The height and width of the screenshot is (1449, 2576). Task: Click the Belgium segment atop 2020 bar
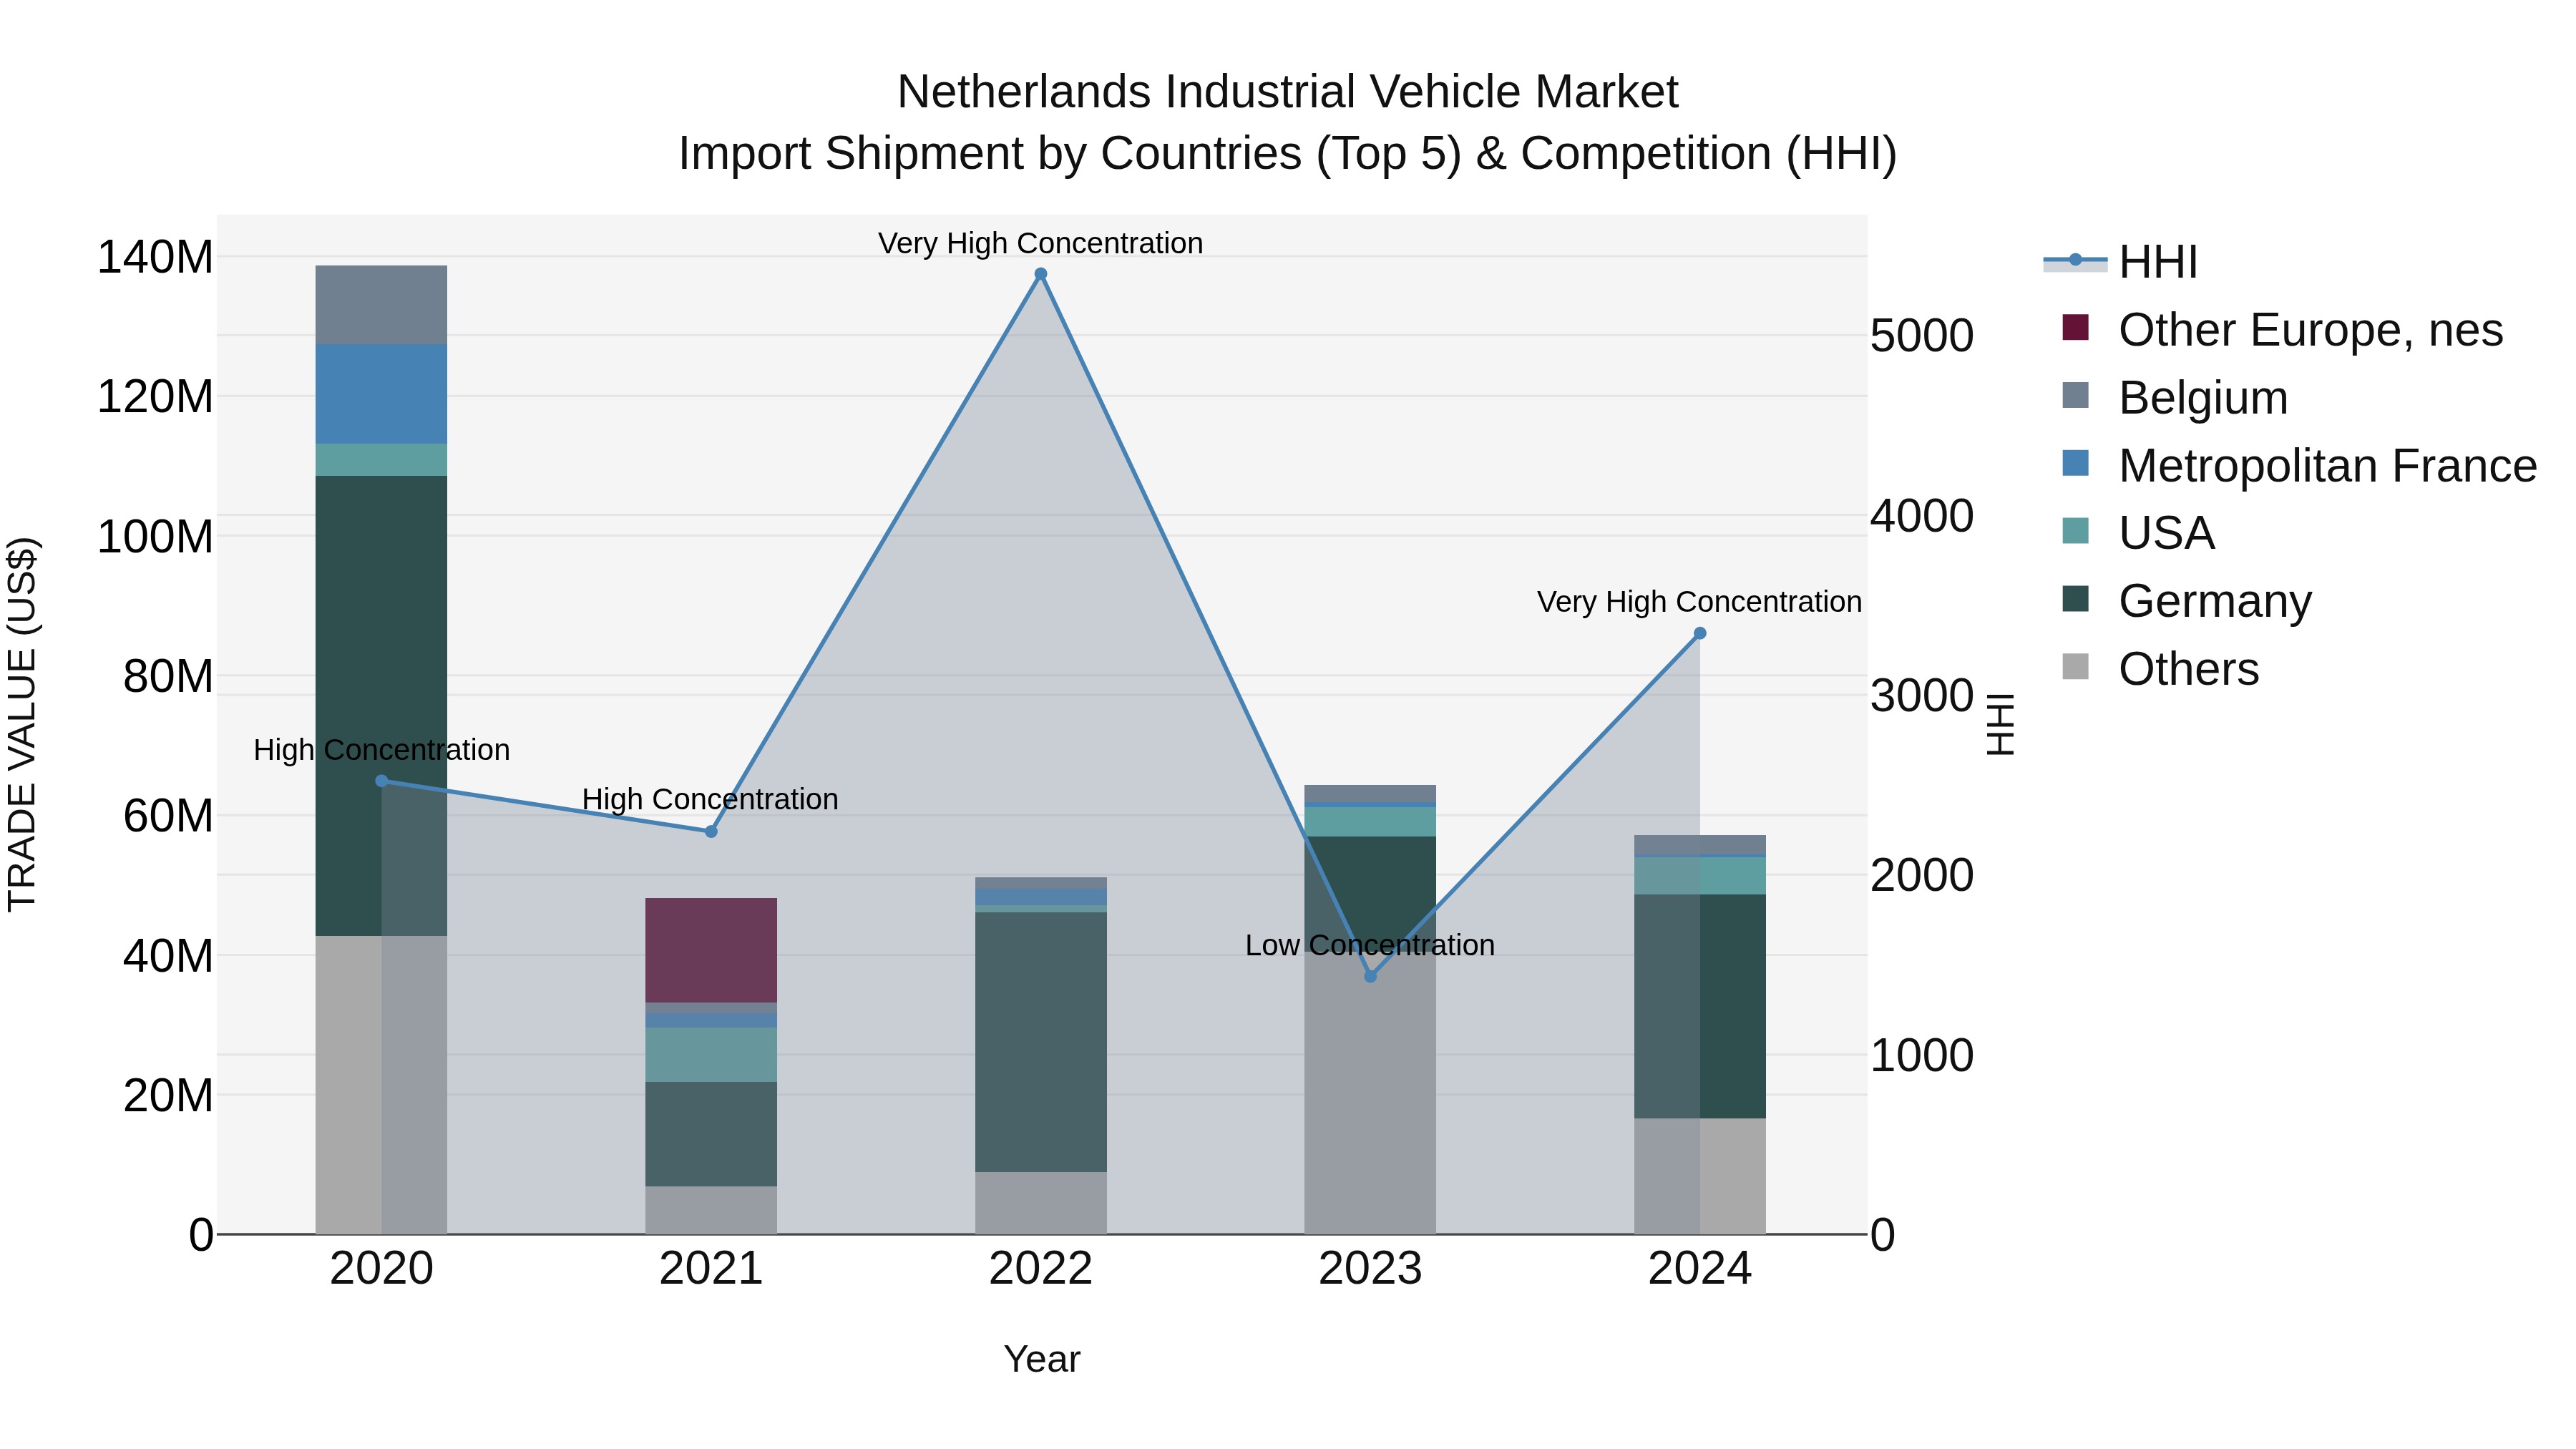tap(381, 305)
